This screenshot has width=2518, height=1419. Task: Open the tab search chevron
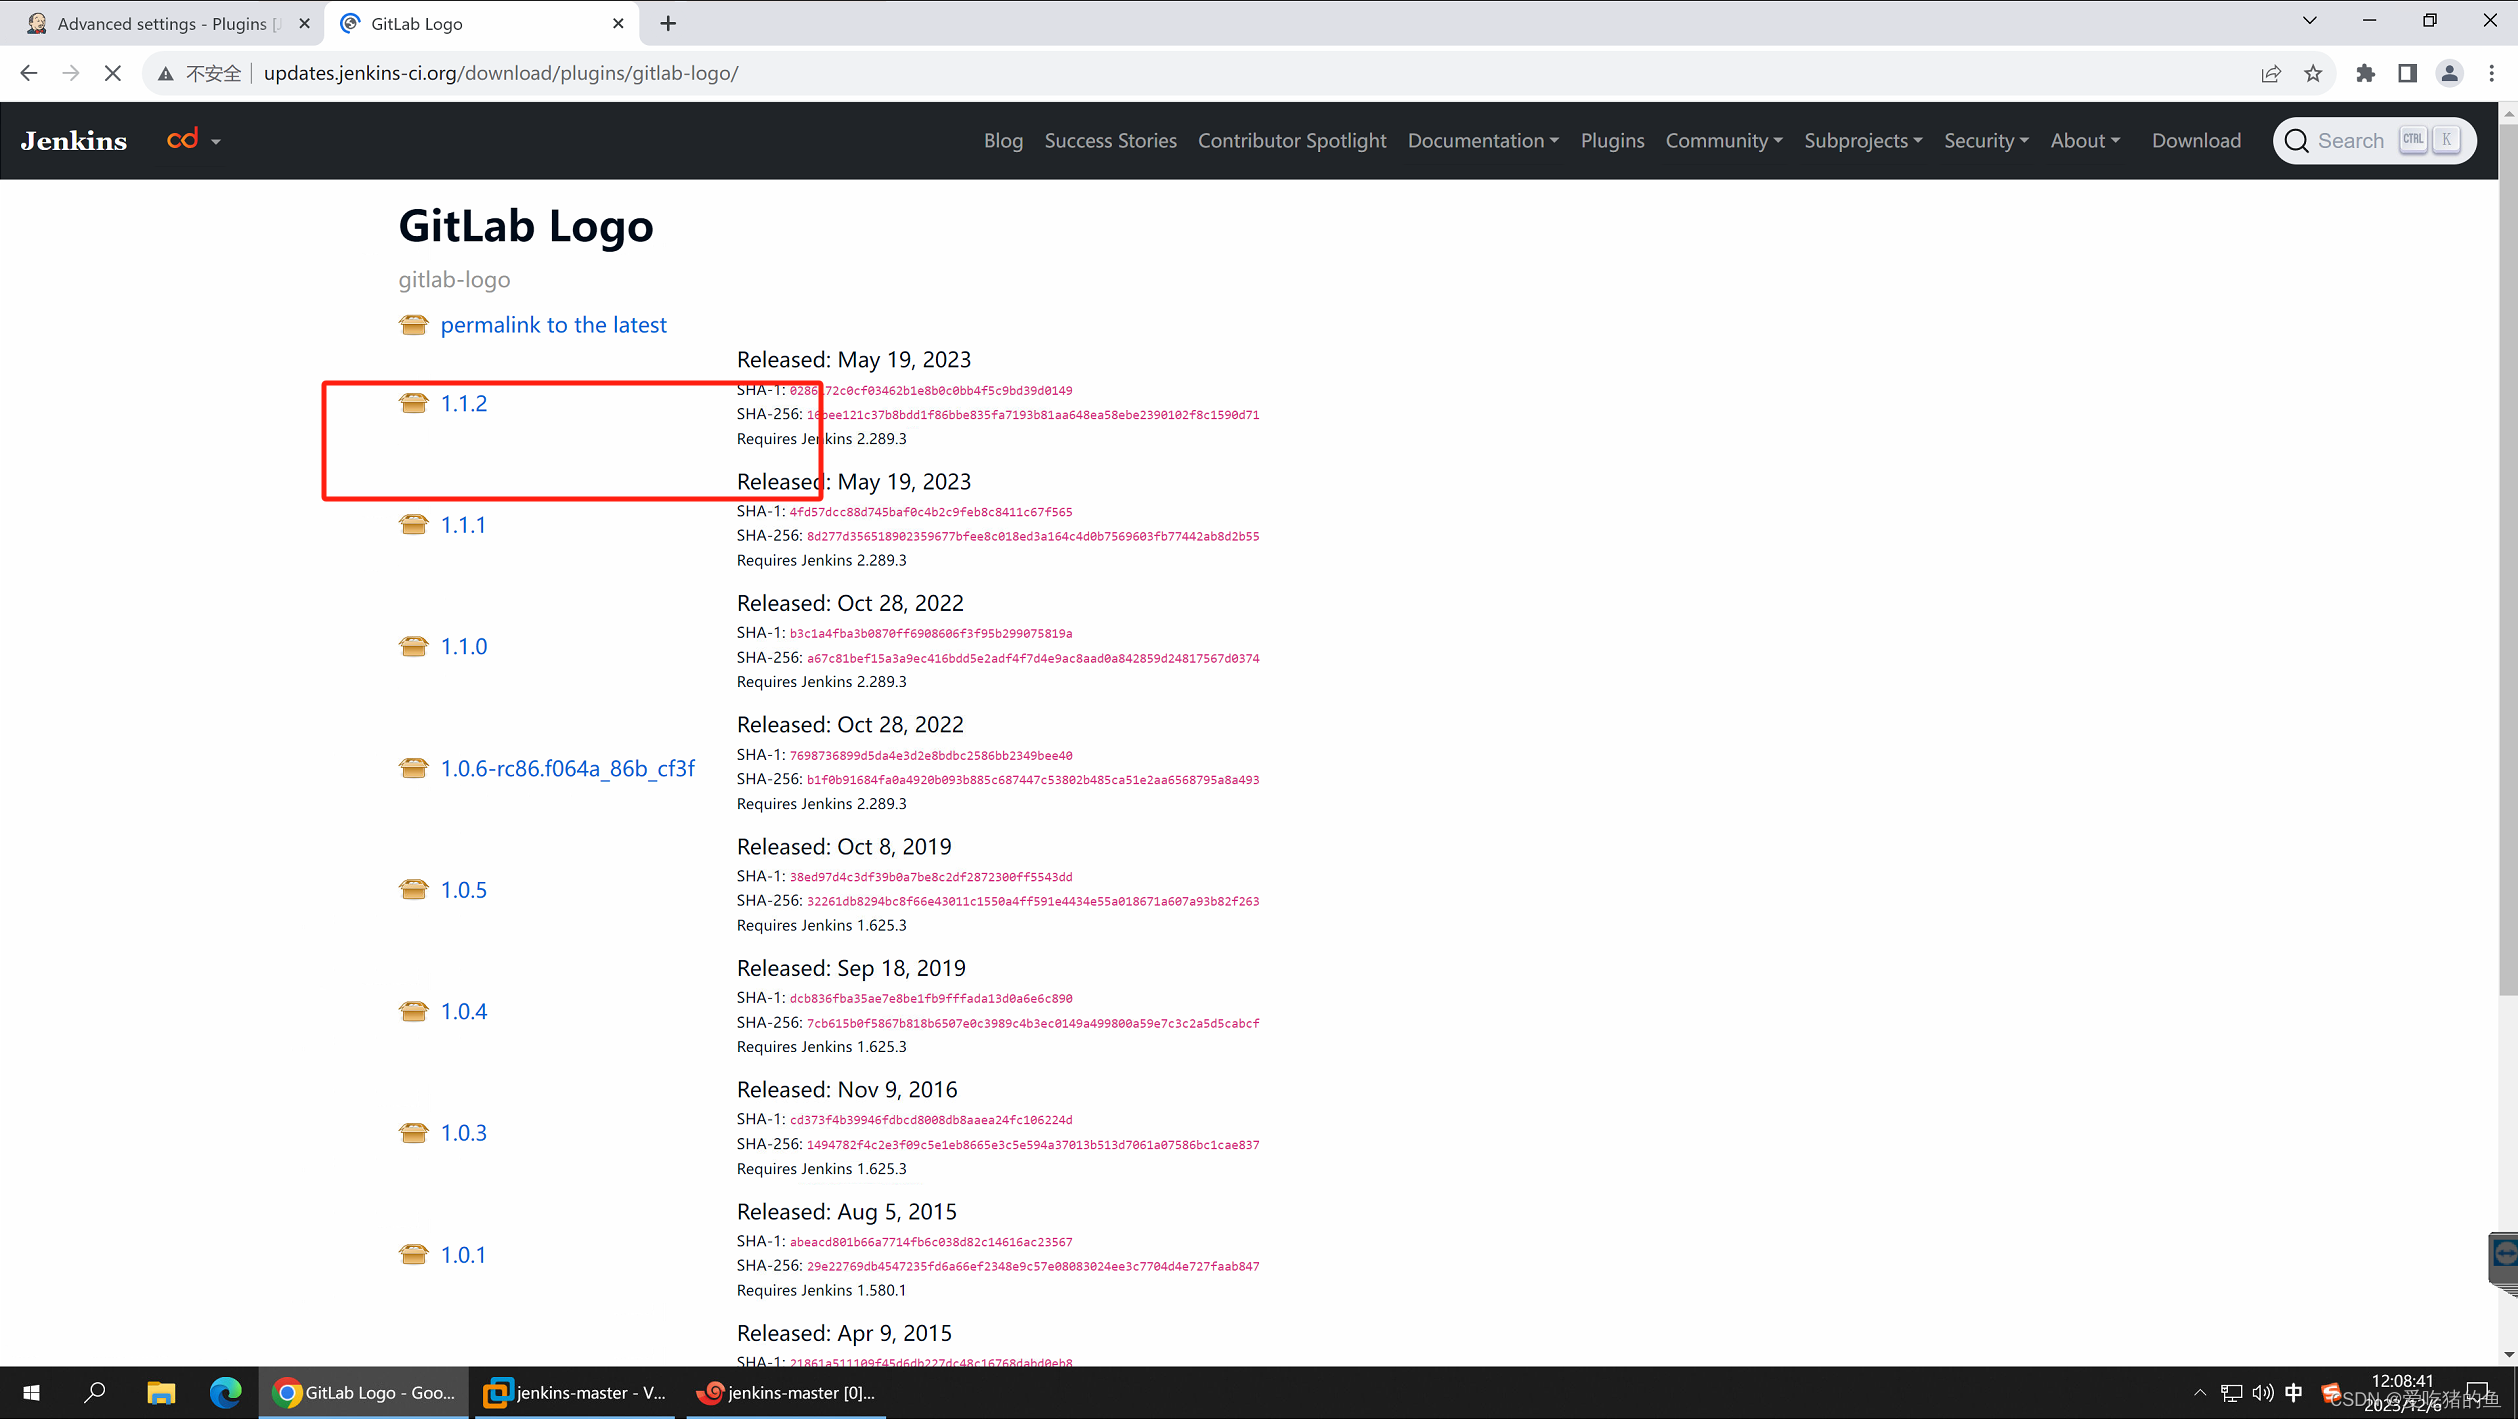tap(2309, 20)
